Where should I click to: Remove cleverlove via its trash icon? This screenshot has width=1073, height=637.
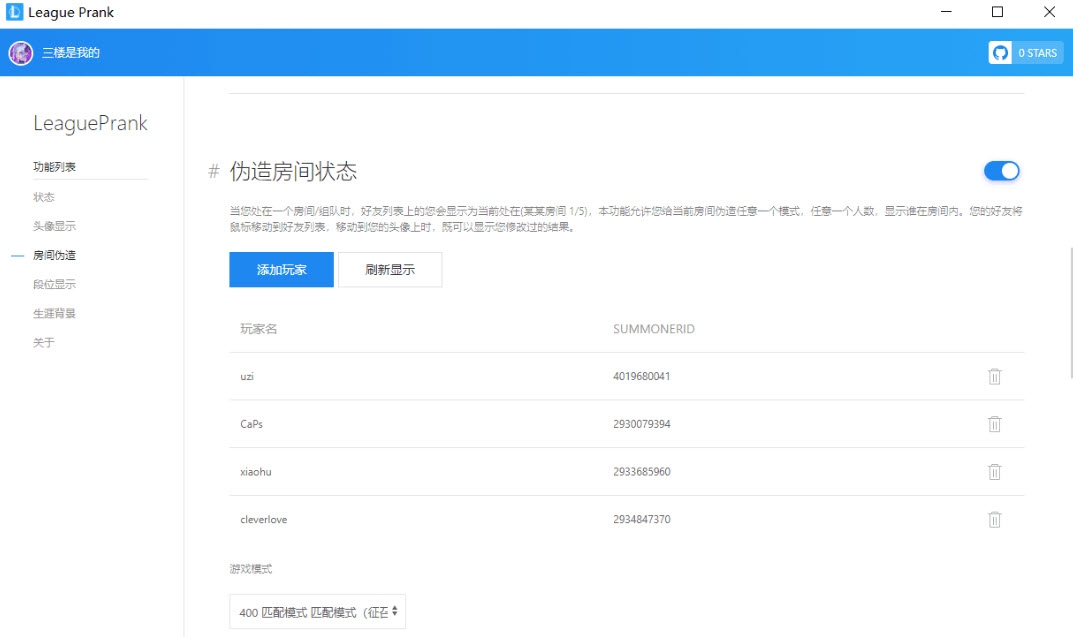pyautogui.click(x=995, y=519)
